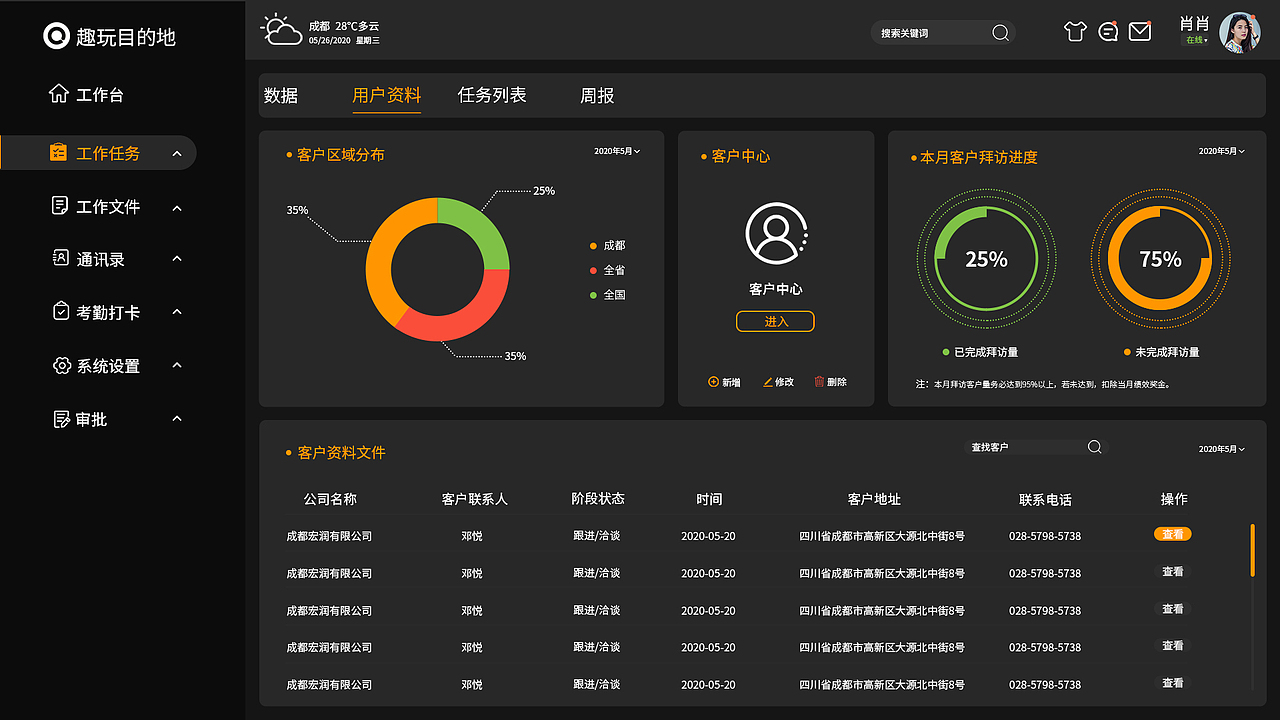Open the 工作台 home icon
The height and width of the screenshot is (720, 1280).
[x=59, y=94]
